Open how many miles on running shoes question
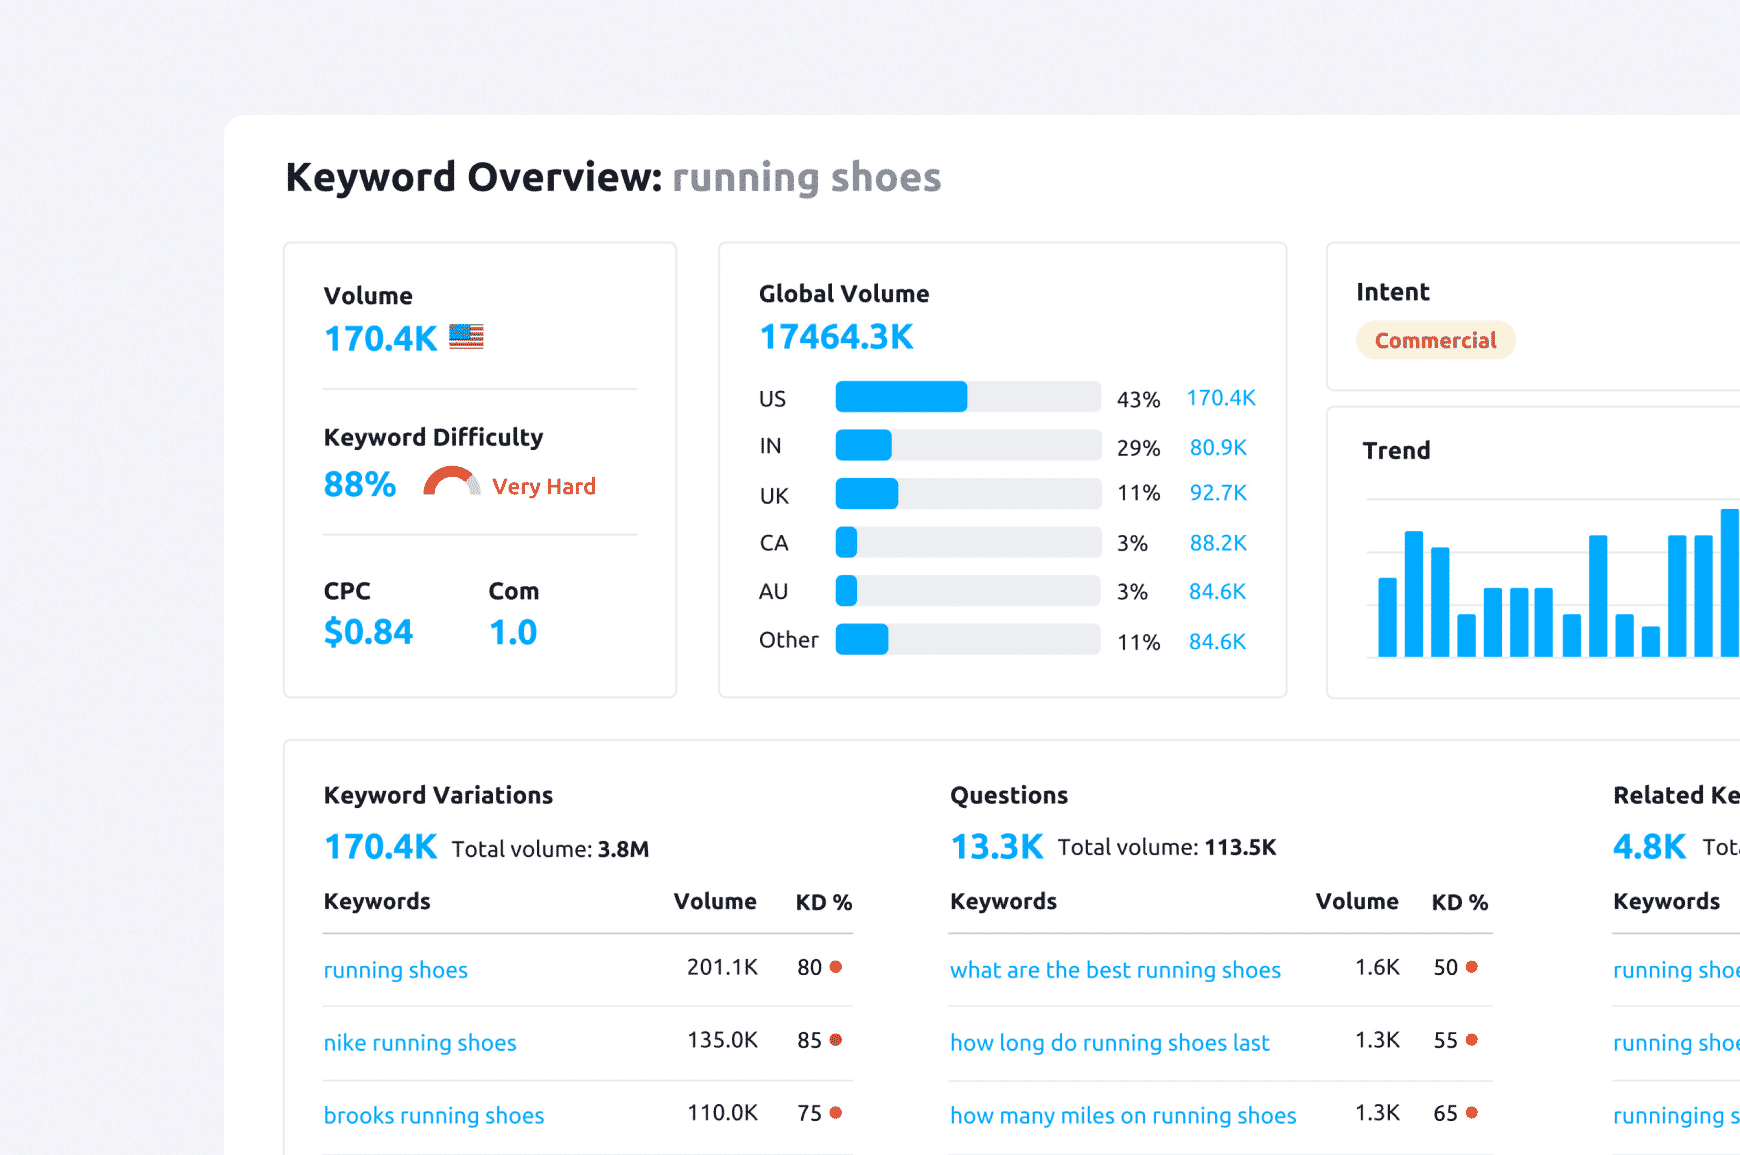Viewport: 1740px width, 1155px height. tap(1123, 1116)
